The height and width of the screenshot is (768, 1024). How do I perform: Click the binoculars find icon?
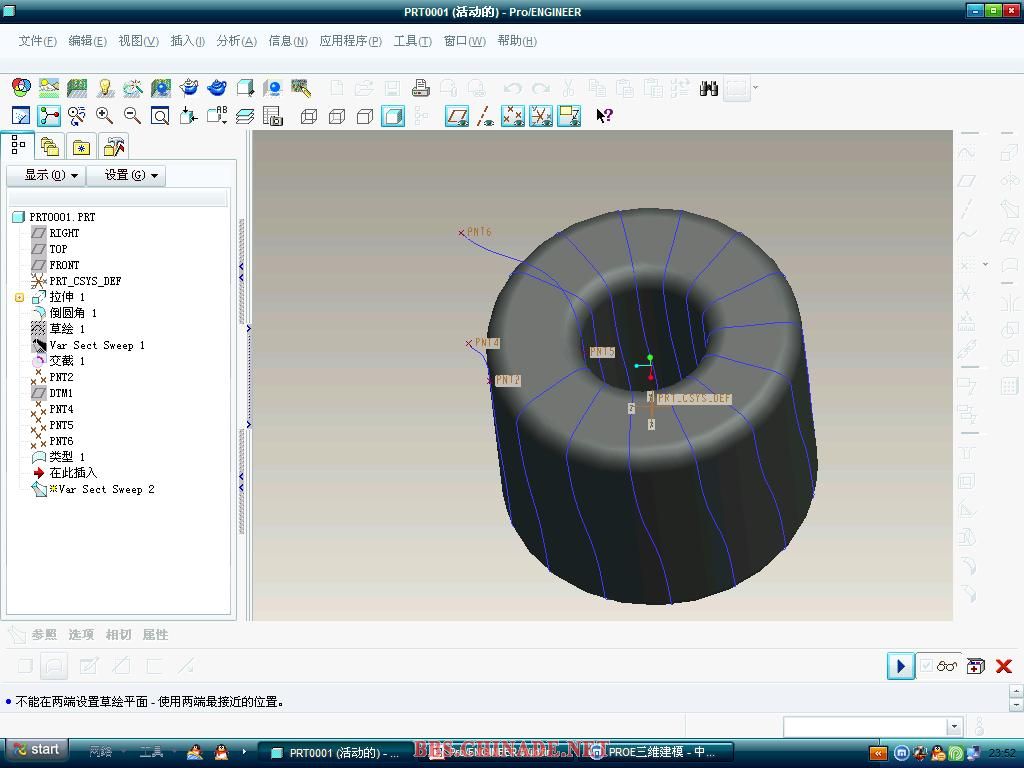click(709, 88)
